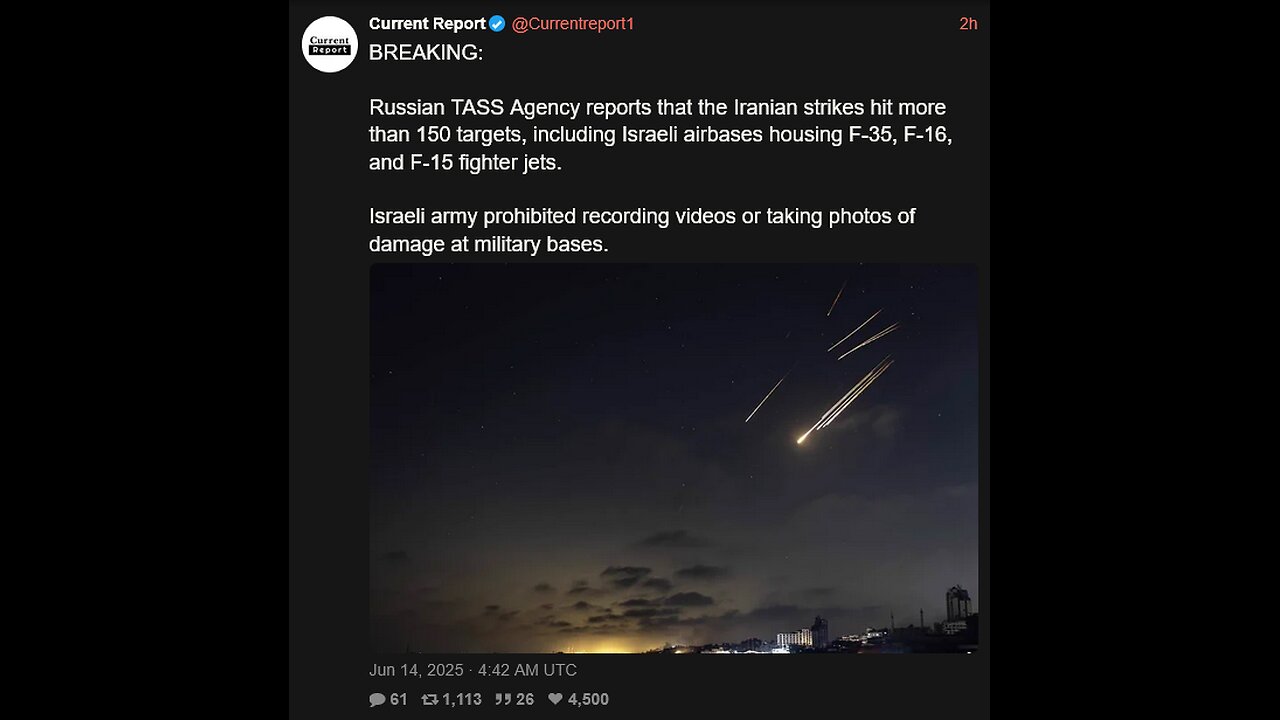Viewport: 1280px width, 720px height.
Task: Click the TASS Agency report paragraph
Action: 660,134
